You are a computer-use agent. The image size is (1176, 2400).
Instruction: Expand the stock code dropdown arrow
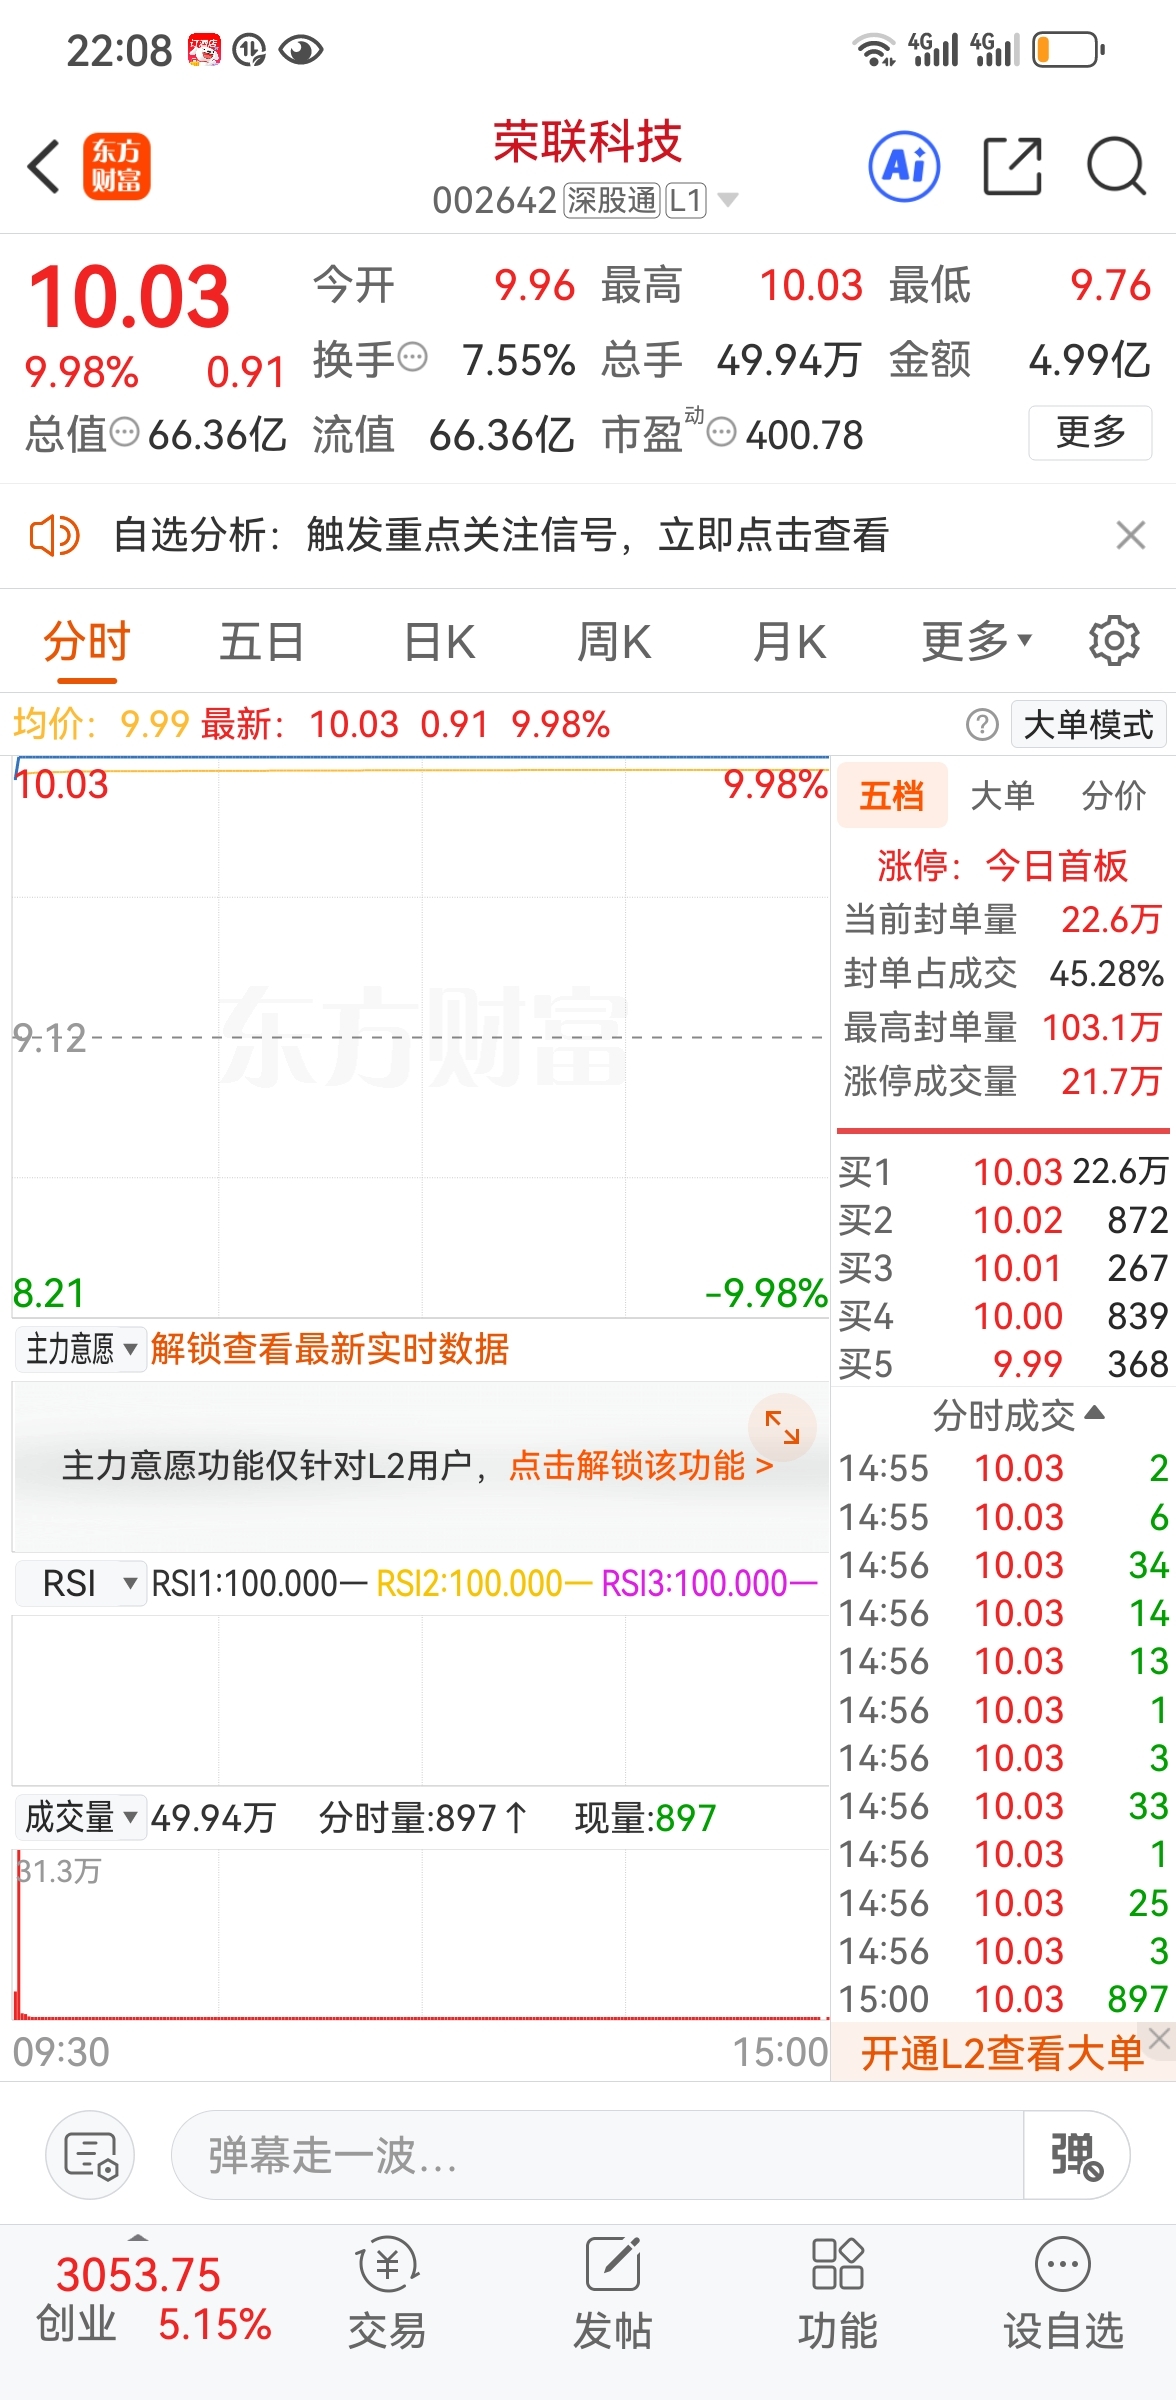(728, 200)
